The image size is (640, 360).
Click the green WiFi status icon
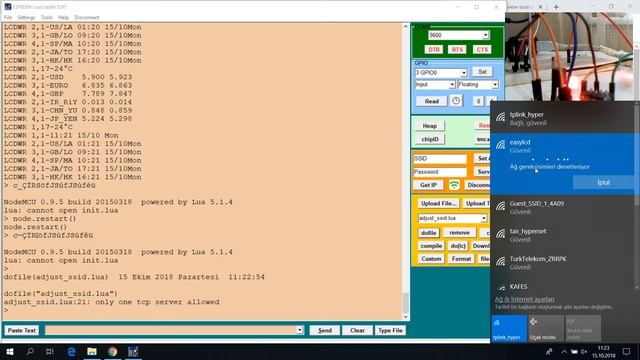pyautogui.click(x=454, y=185)
